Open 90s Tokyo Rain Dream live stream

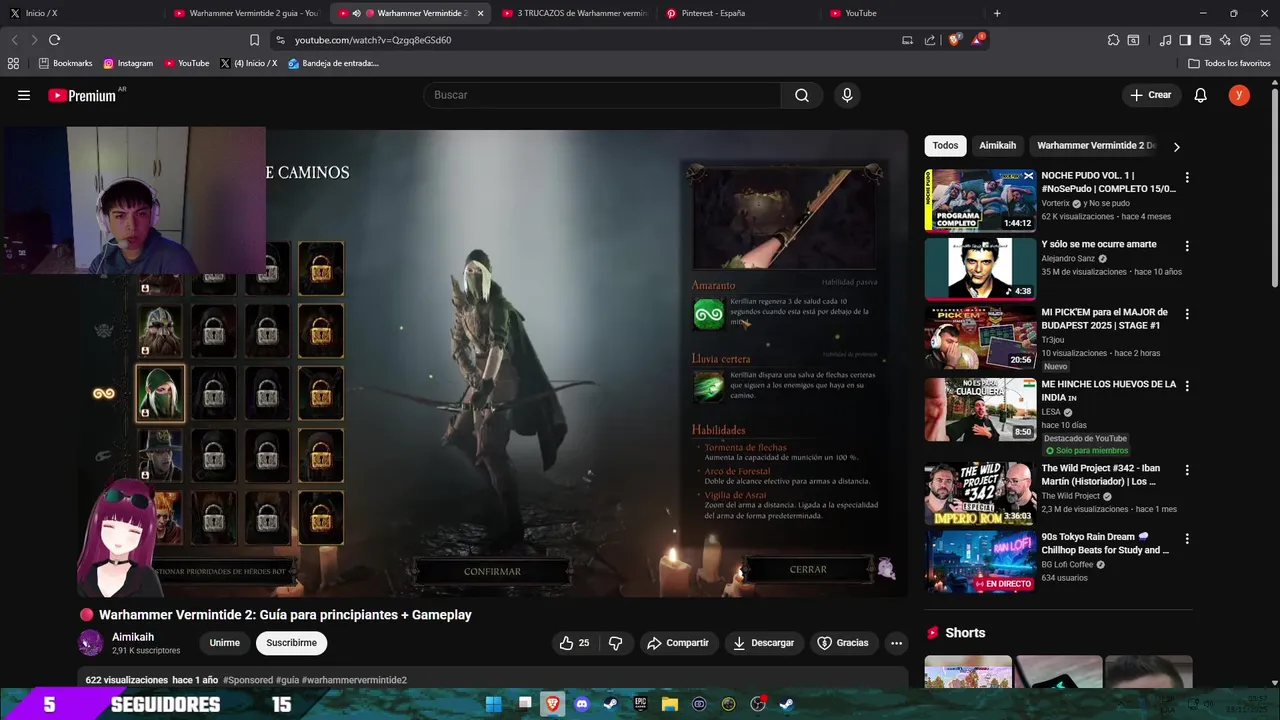[x=980, y=561]
